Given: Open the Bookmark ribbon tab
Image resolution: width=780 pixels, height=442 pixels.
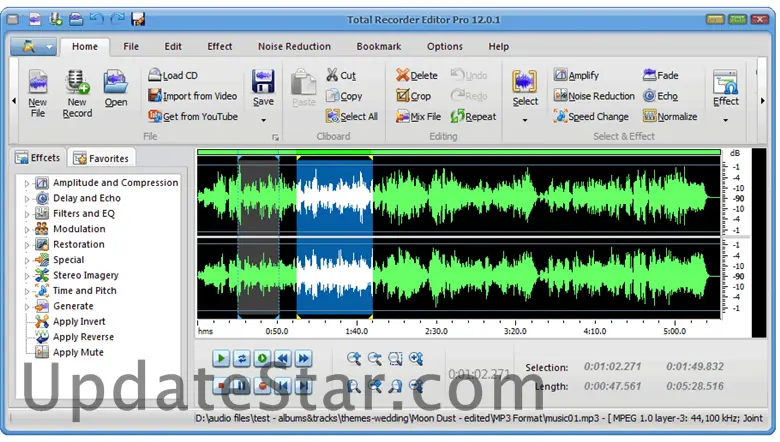Looking at the screenshot, I should 379,46.
